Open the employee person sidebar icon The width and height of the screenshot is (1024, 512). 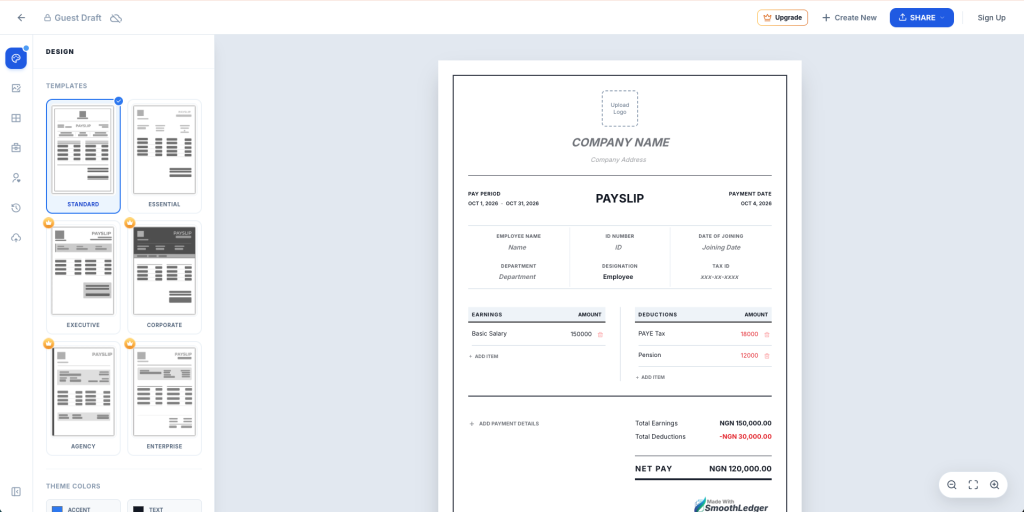point(16,178)
